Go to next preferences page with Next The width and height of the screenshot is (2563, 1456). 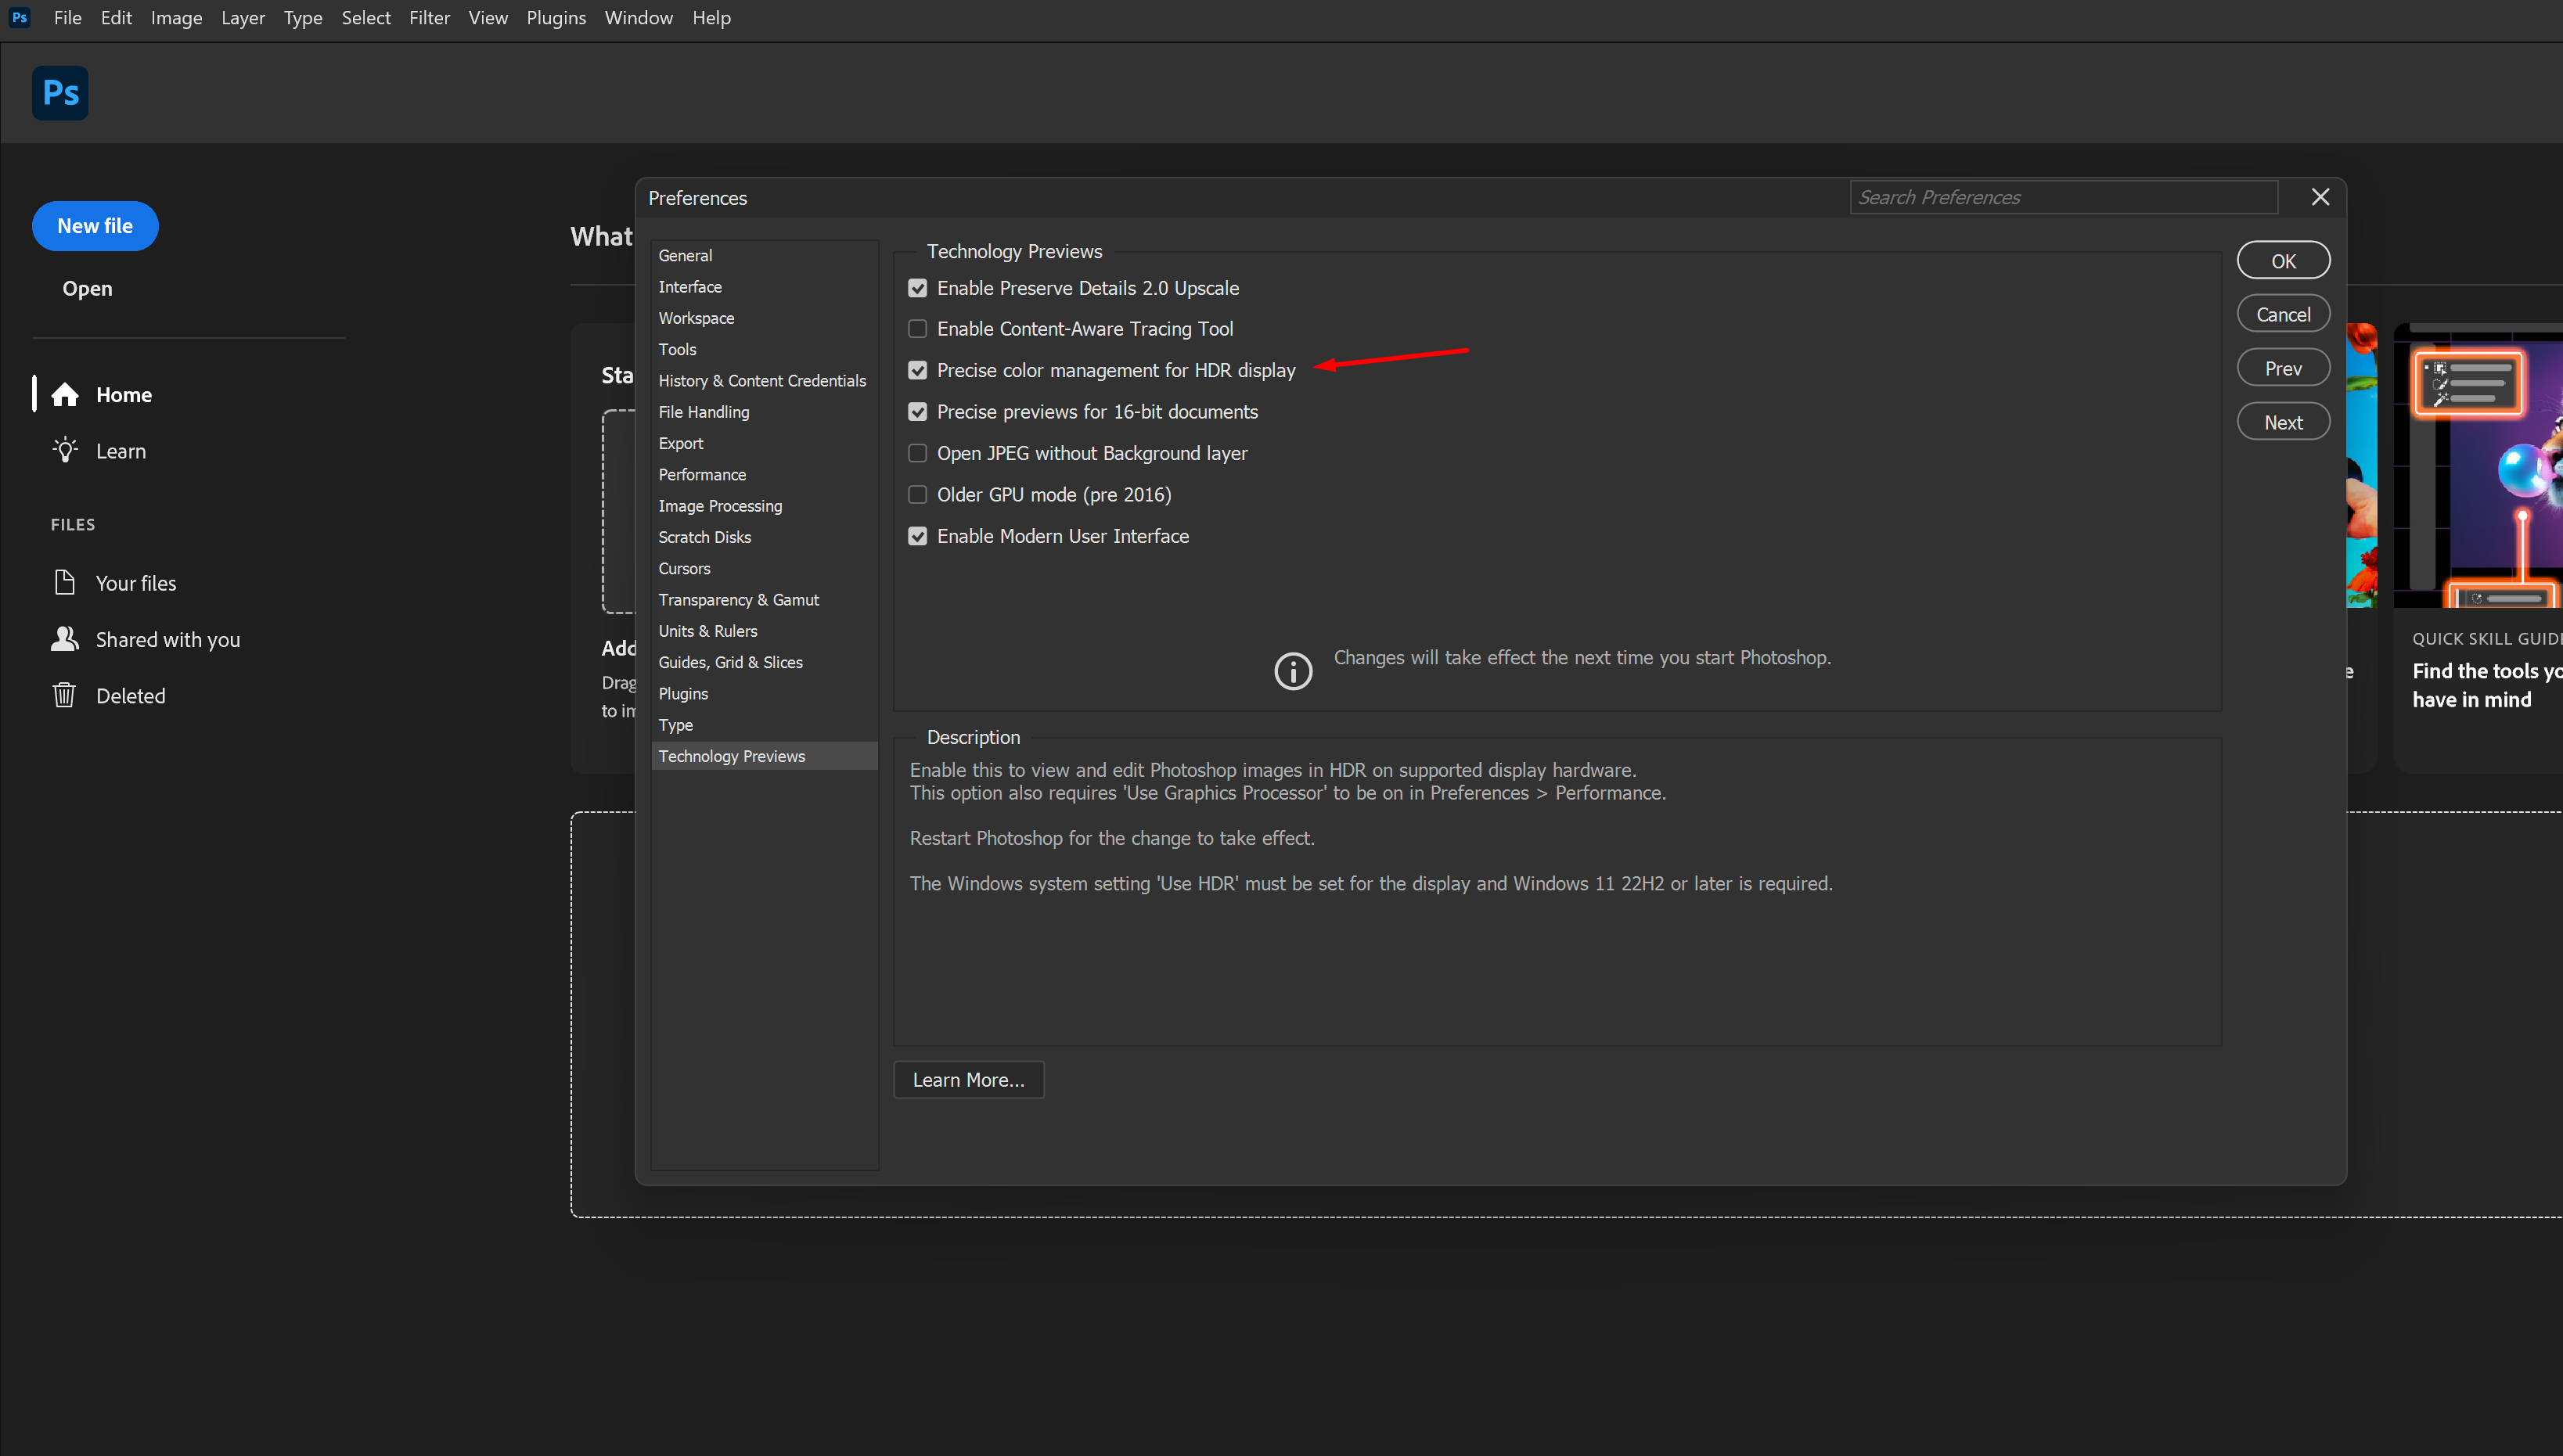tap(2283, 422)
